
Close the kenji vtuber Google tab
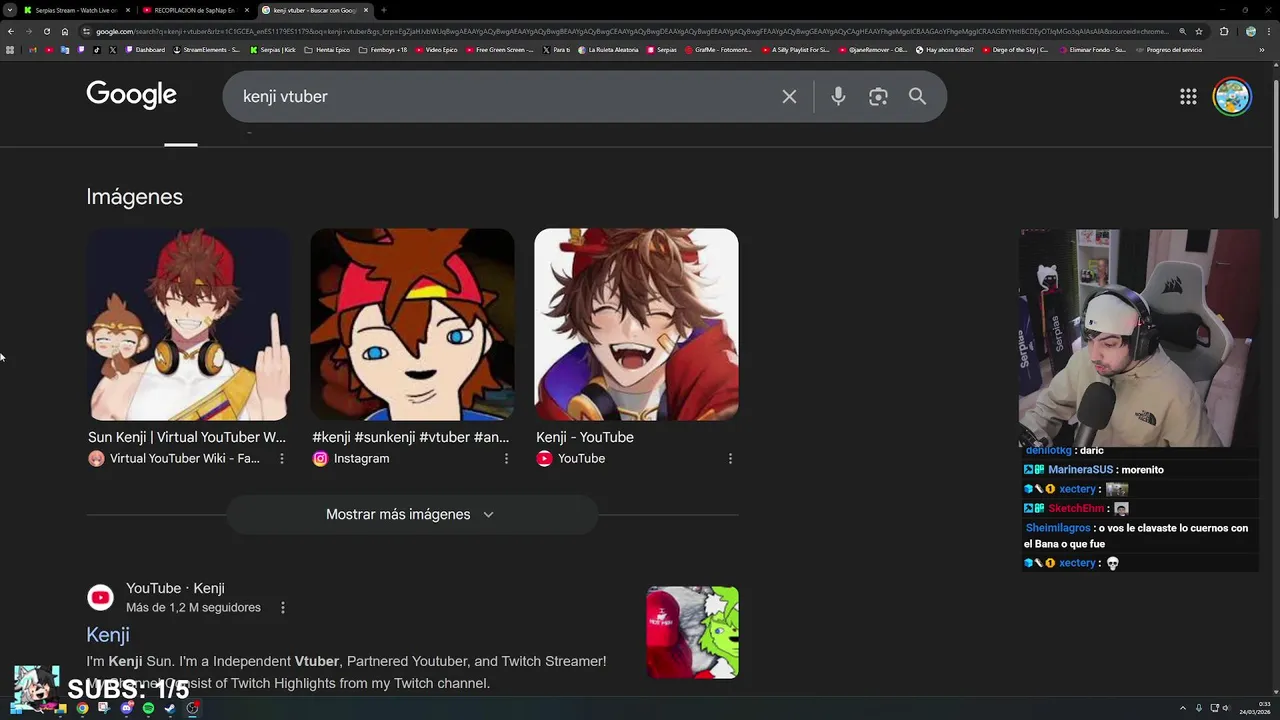point(366,10)
